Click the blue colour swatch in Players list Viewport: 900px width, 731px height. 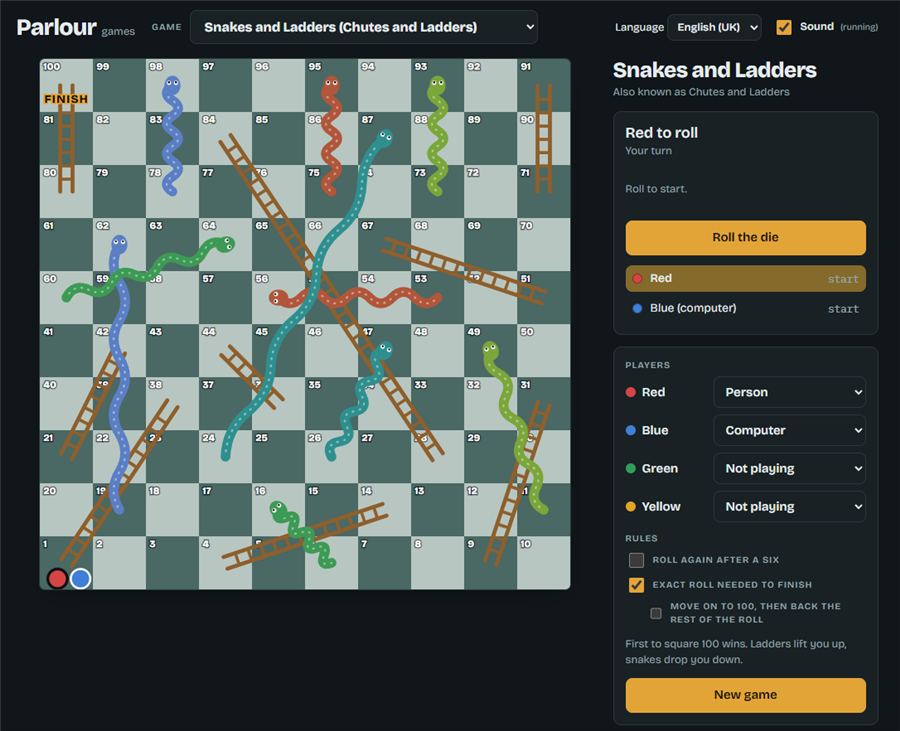pyautogui.click(x=631, y=430)
